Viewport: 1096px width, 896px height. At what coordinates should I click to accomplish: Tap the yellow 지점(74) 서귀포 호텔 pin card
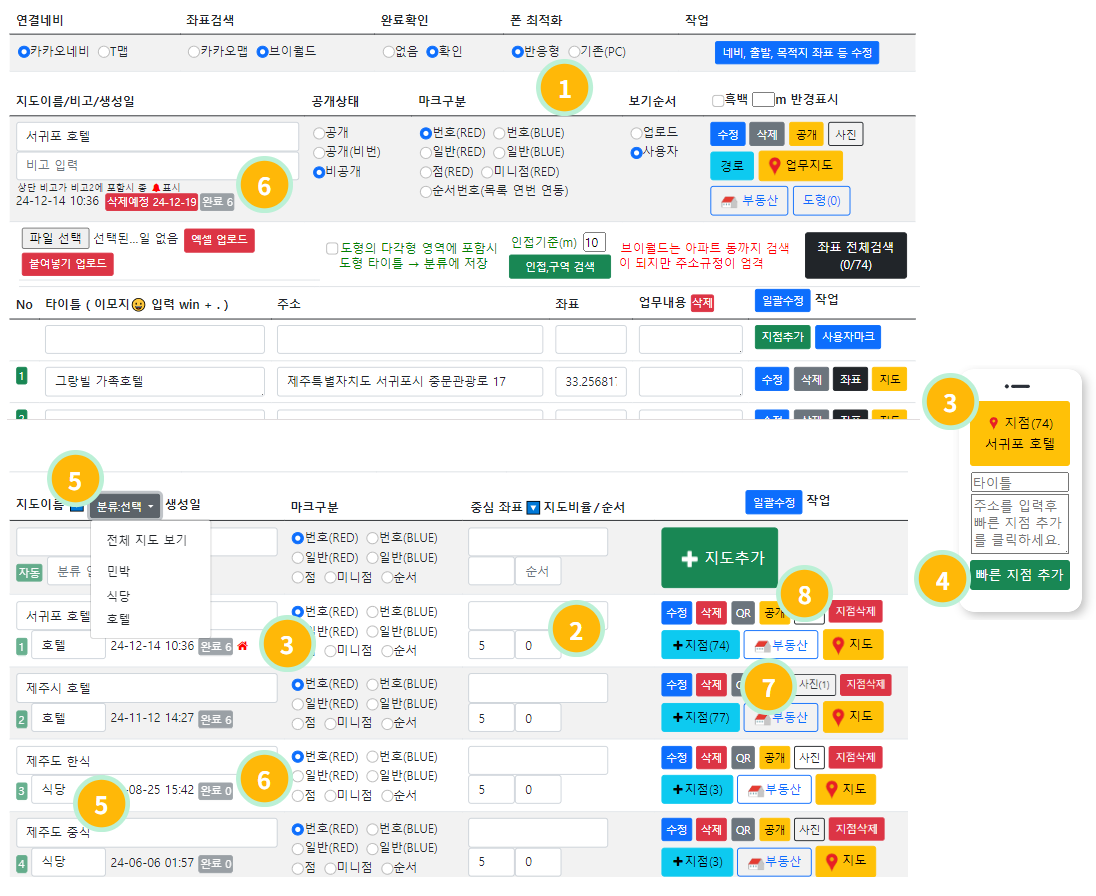[1019, 432]
